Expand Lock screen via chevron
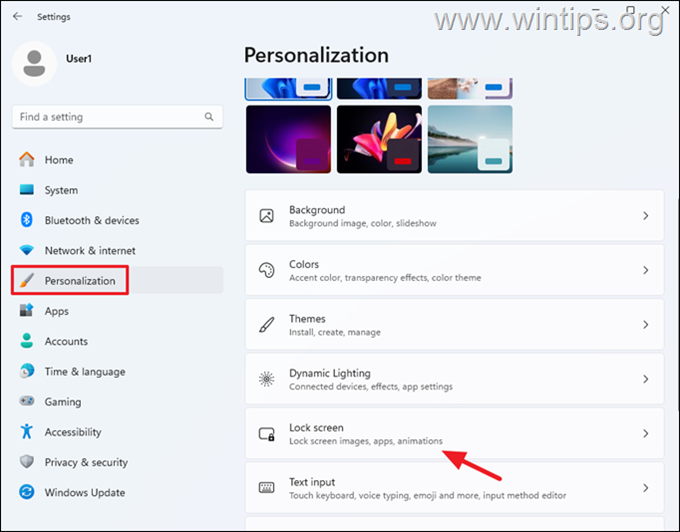The height and width of the screenshot is (532, 680). pos(645,434)
